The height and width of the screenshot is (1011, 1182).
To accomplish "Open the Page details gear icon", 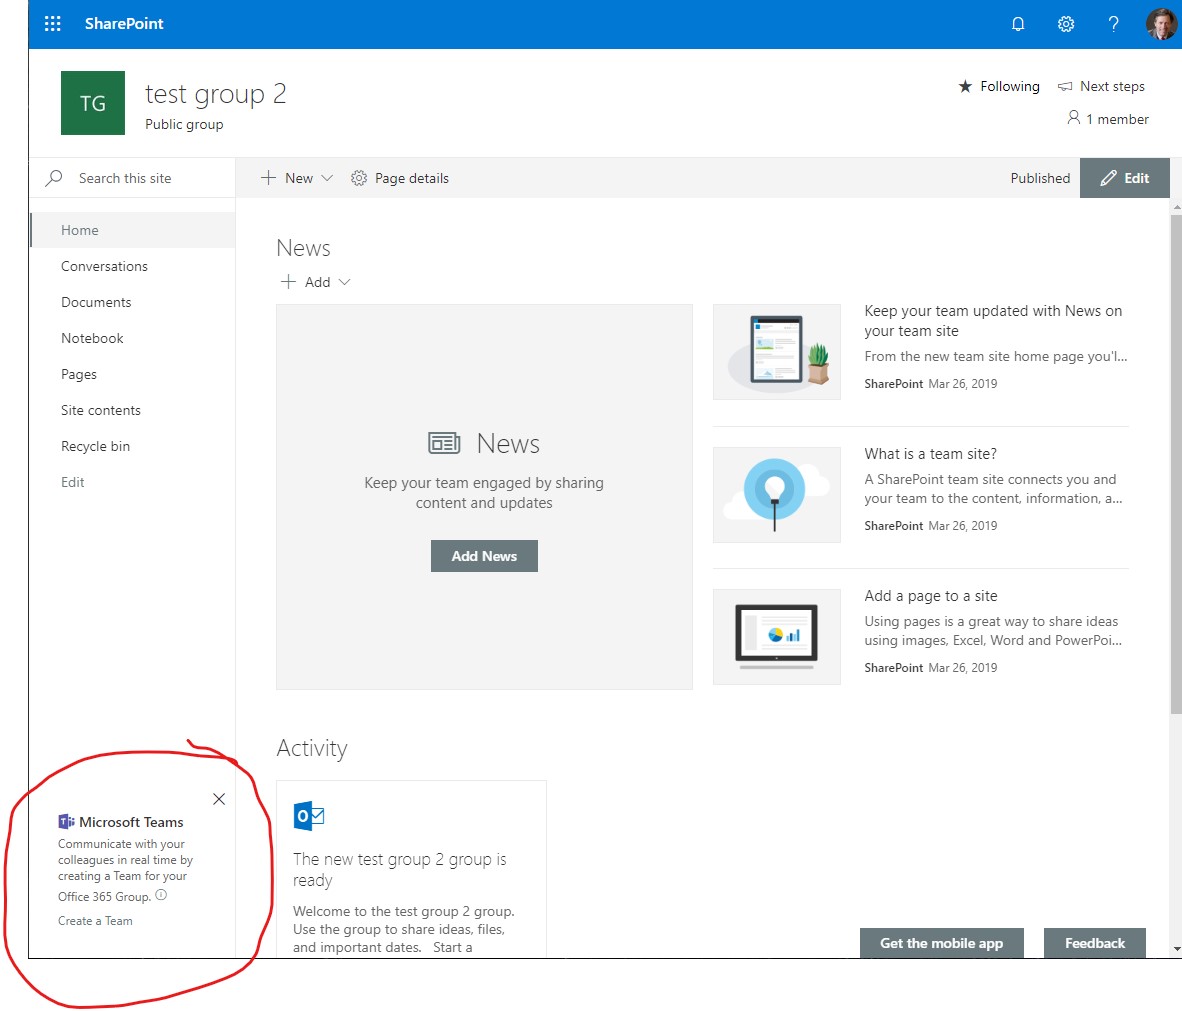I will pyautogui.click(x=358, y=177).
